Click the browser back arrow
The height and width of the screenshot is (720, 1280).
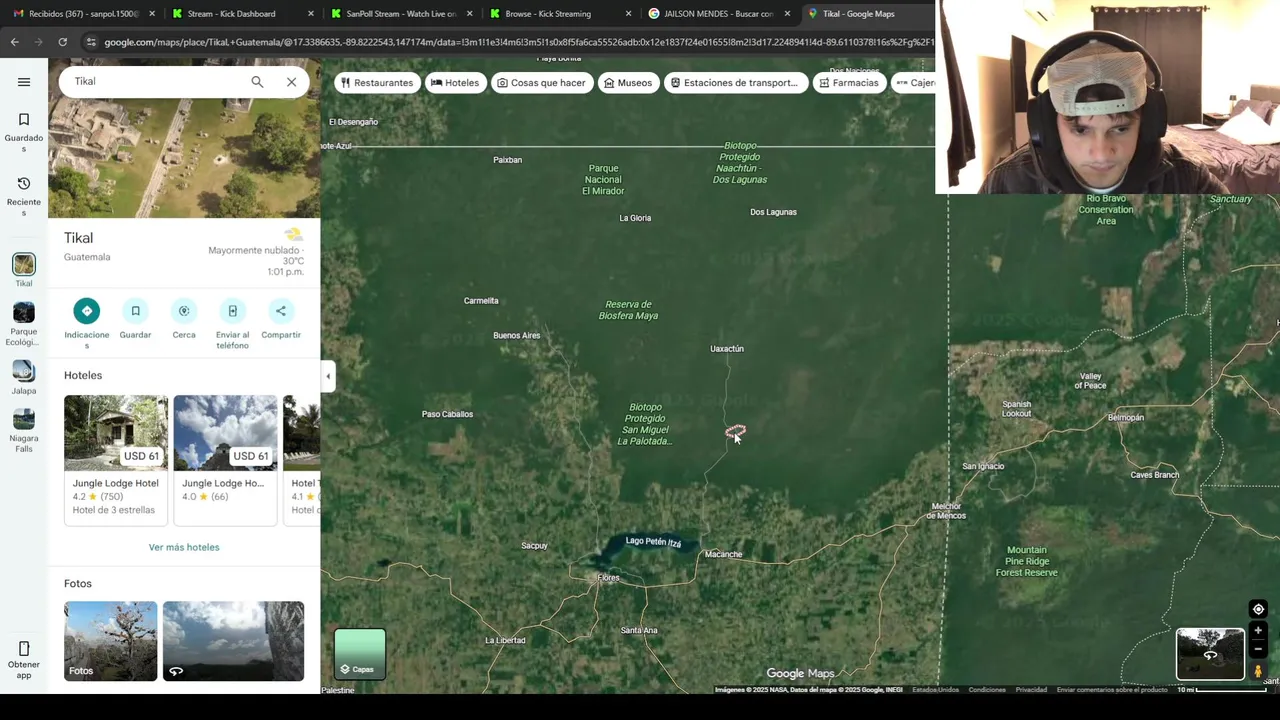tap(14, 42)
